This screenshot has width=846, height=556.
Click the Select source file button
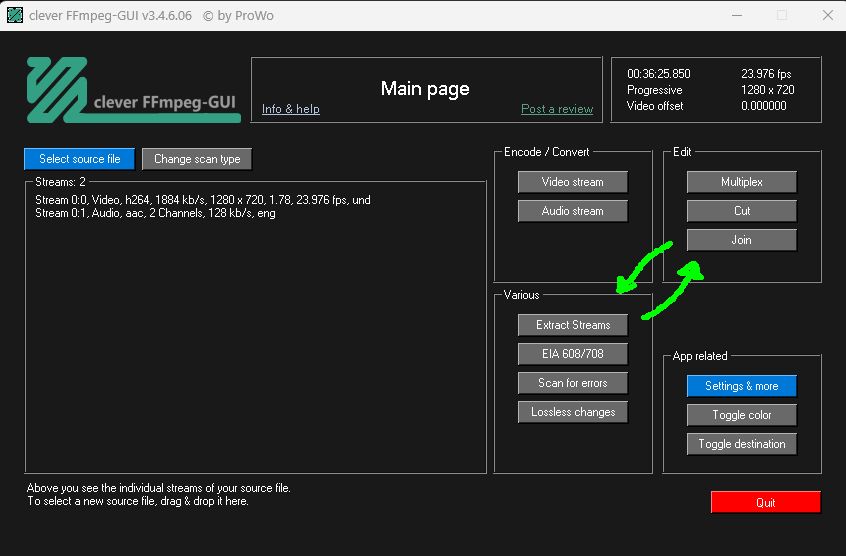click(x=79, y=159)
